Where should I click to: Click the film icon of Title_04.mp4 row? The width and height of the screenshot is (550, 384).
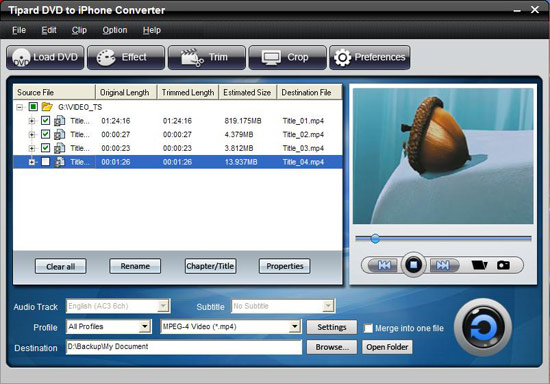pos(59,162)
